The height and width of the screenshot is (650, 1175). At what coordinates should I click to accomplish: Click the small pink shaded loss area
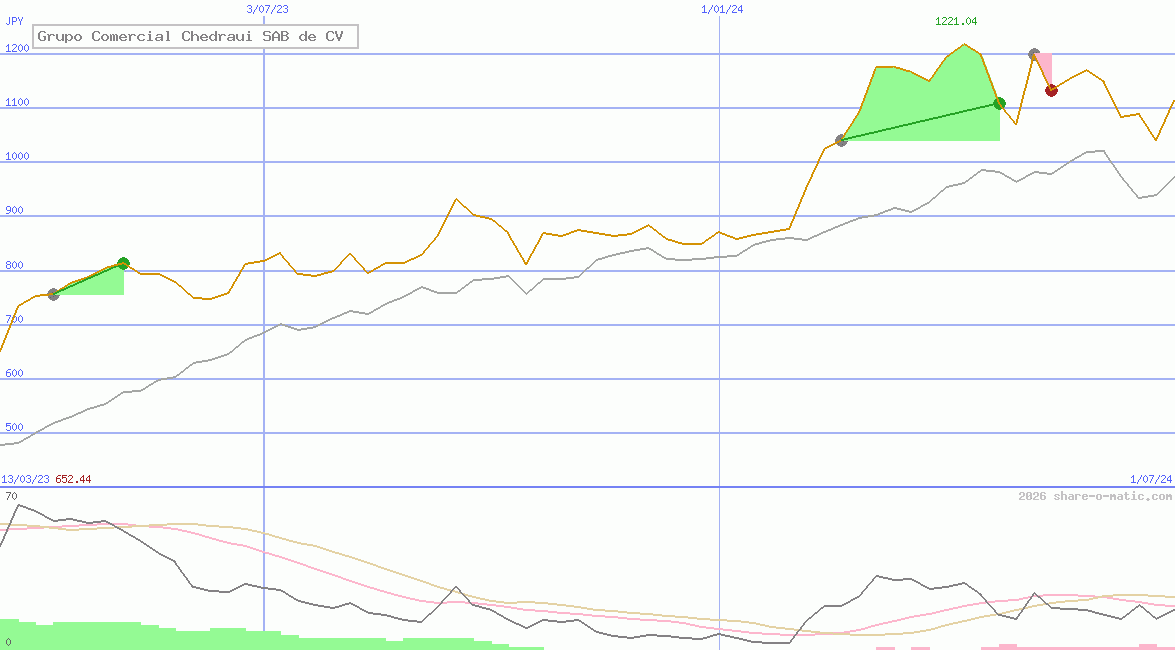point(1044,67)
